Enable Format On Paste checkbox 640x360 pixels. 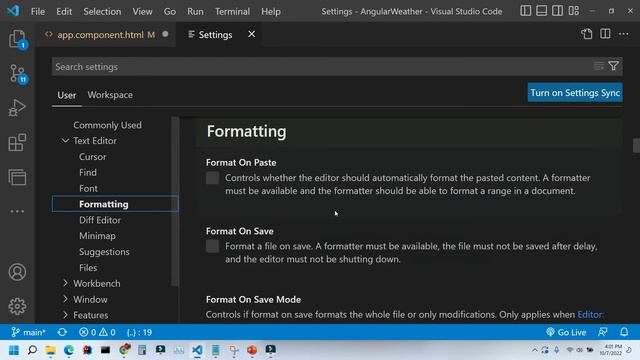point(212,178)
